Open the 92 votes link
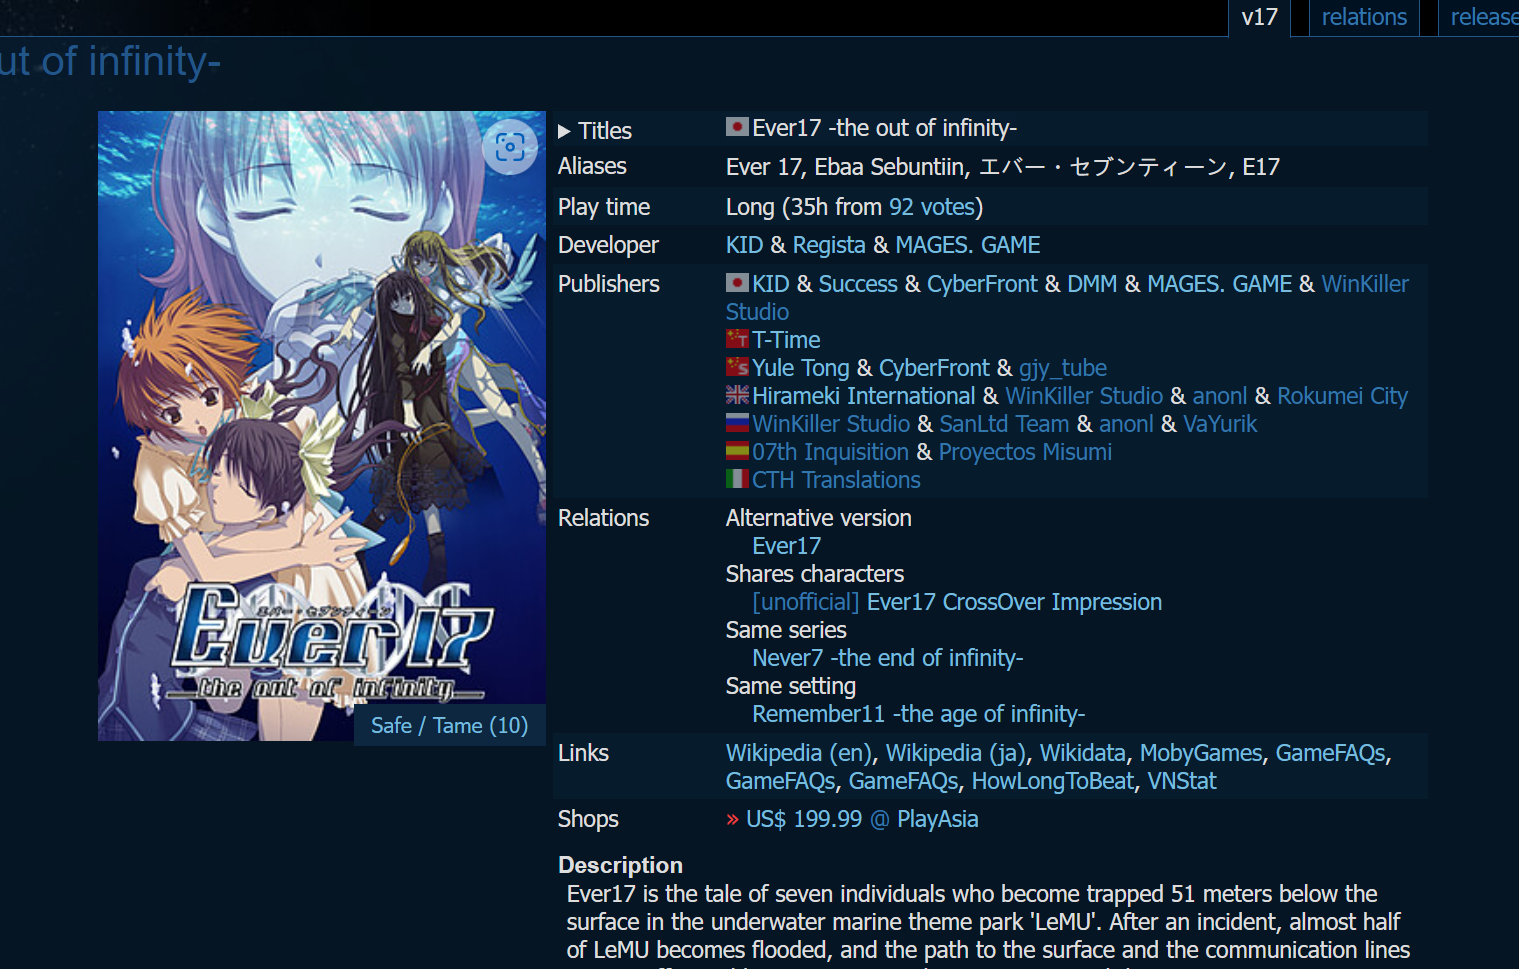Viewport: 1519px width, 969px height. (x=931, y=207)
